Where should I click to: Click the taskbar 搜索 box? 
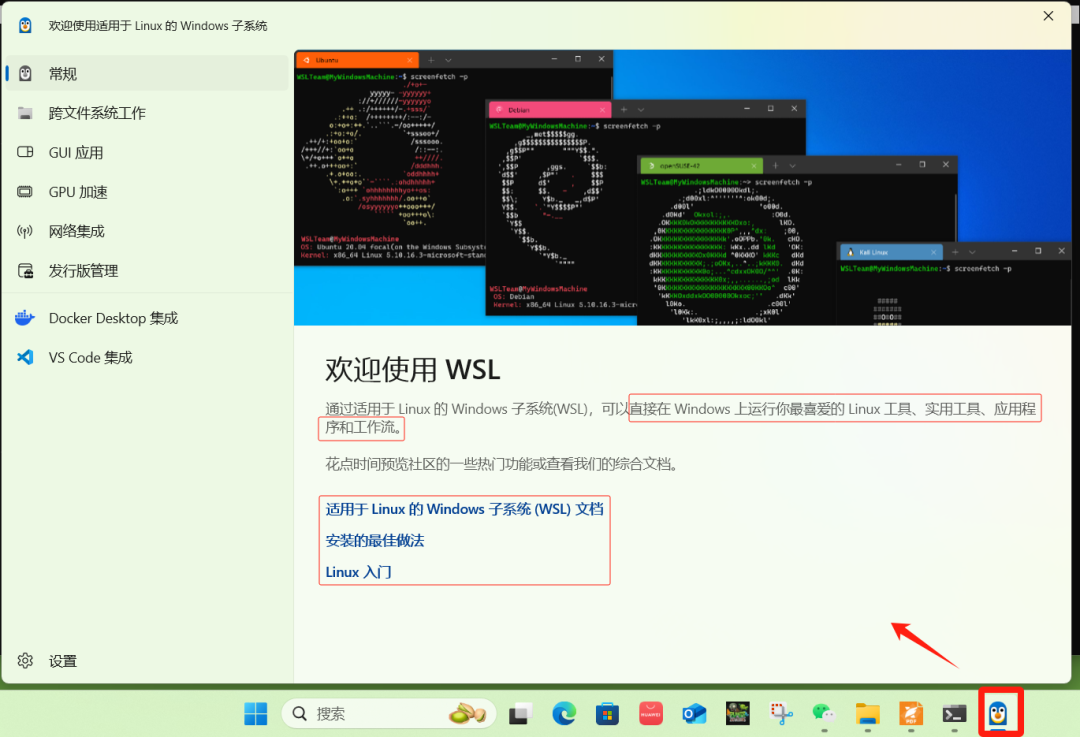[x=388, y=714]
